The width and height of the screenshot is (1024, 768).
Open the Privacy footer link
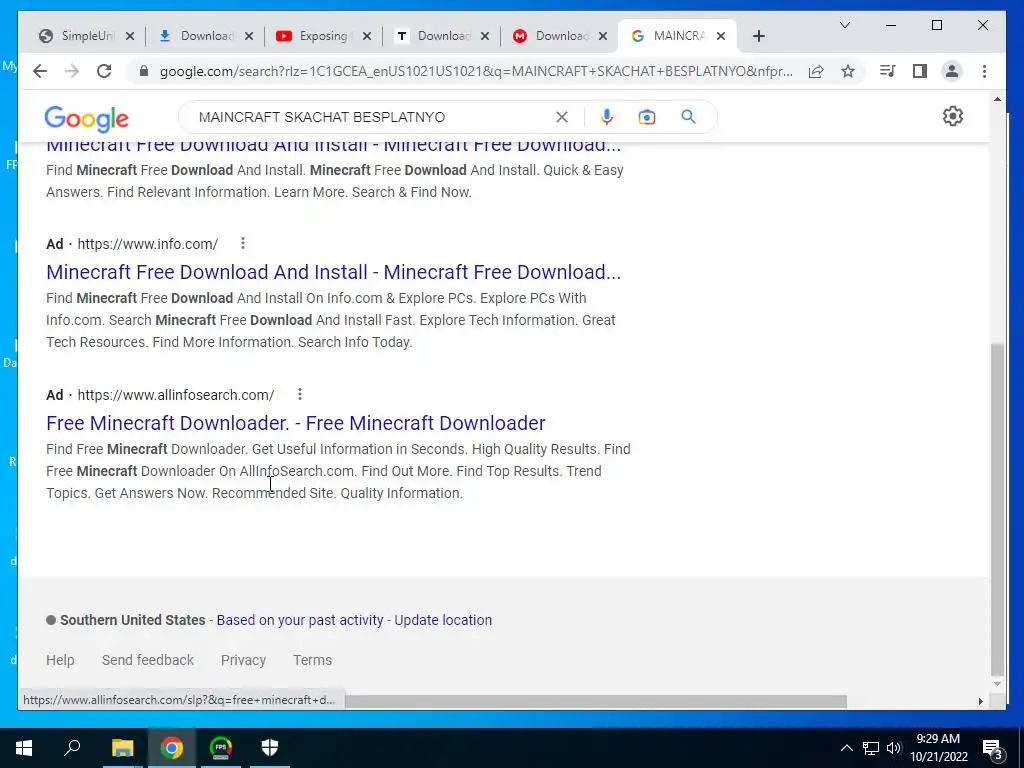[x=243, y=660]
